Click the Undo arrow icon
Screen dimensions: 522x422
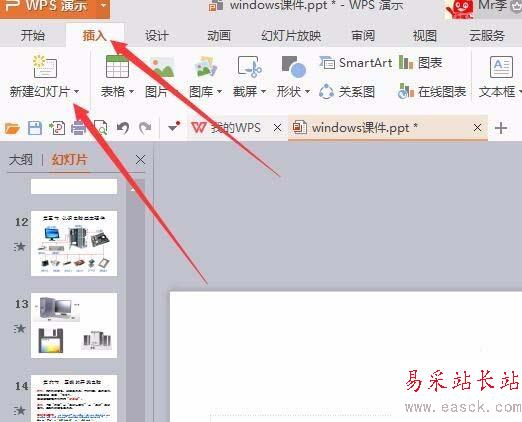click(123, 128)
